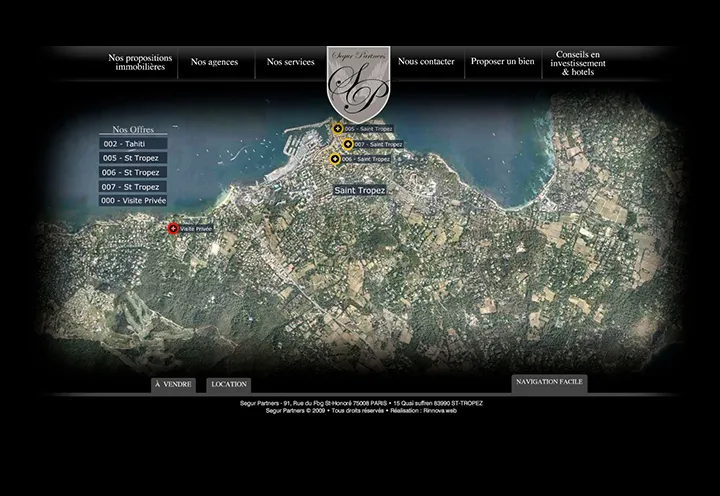The image size is (720, 496).
Task: Go to Nos services
Action: pos(291,62)
